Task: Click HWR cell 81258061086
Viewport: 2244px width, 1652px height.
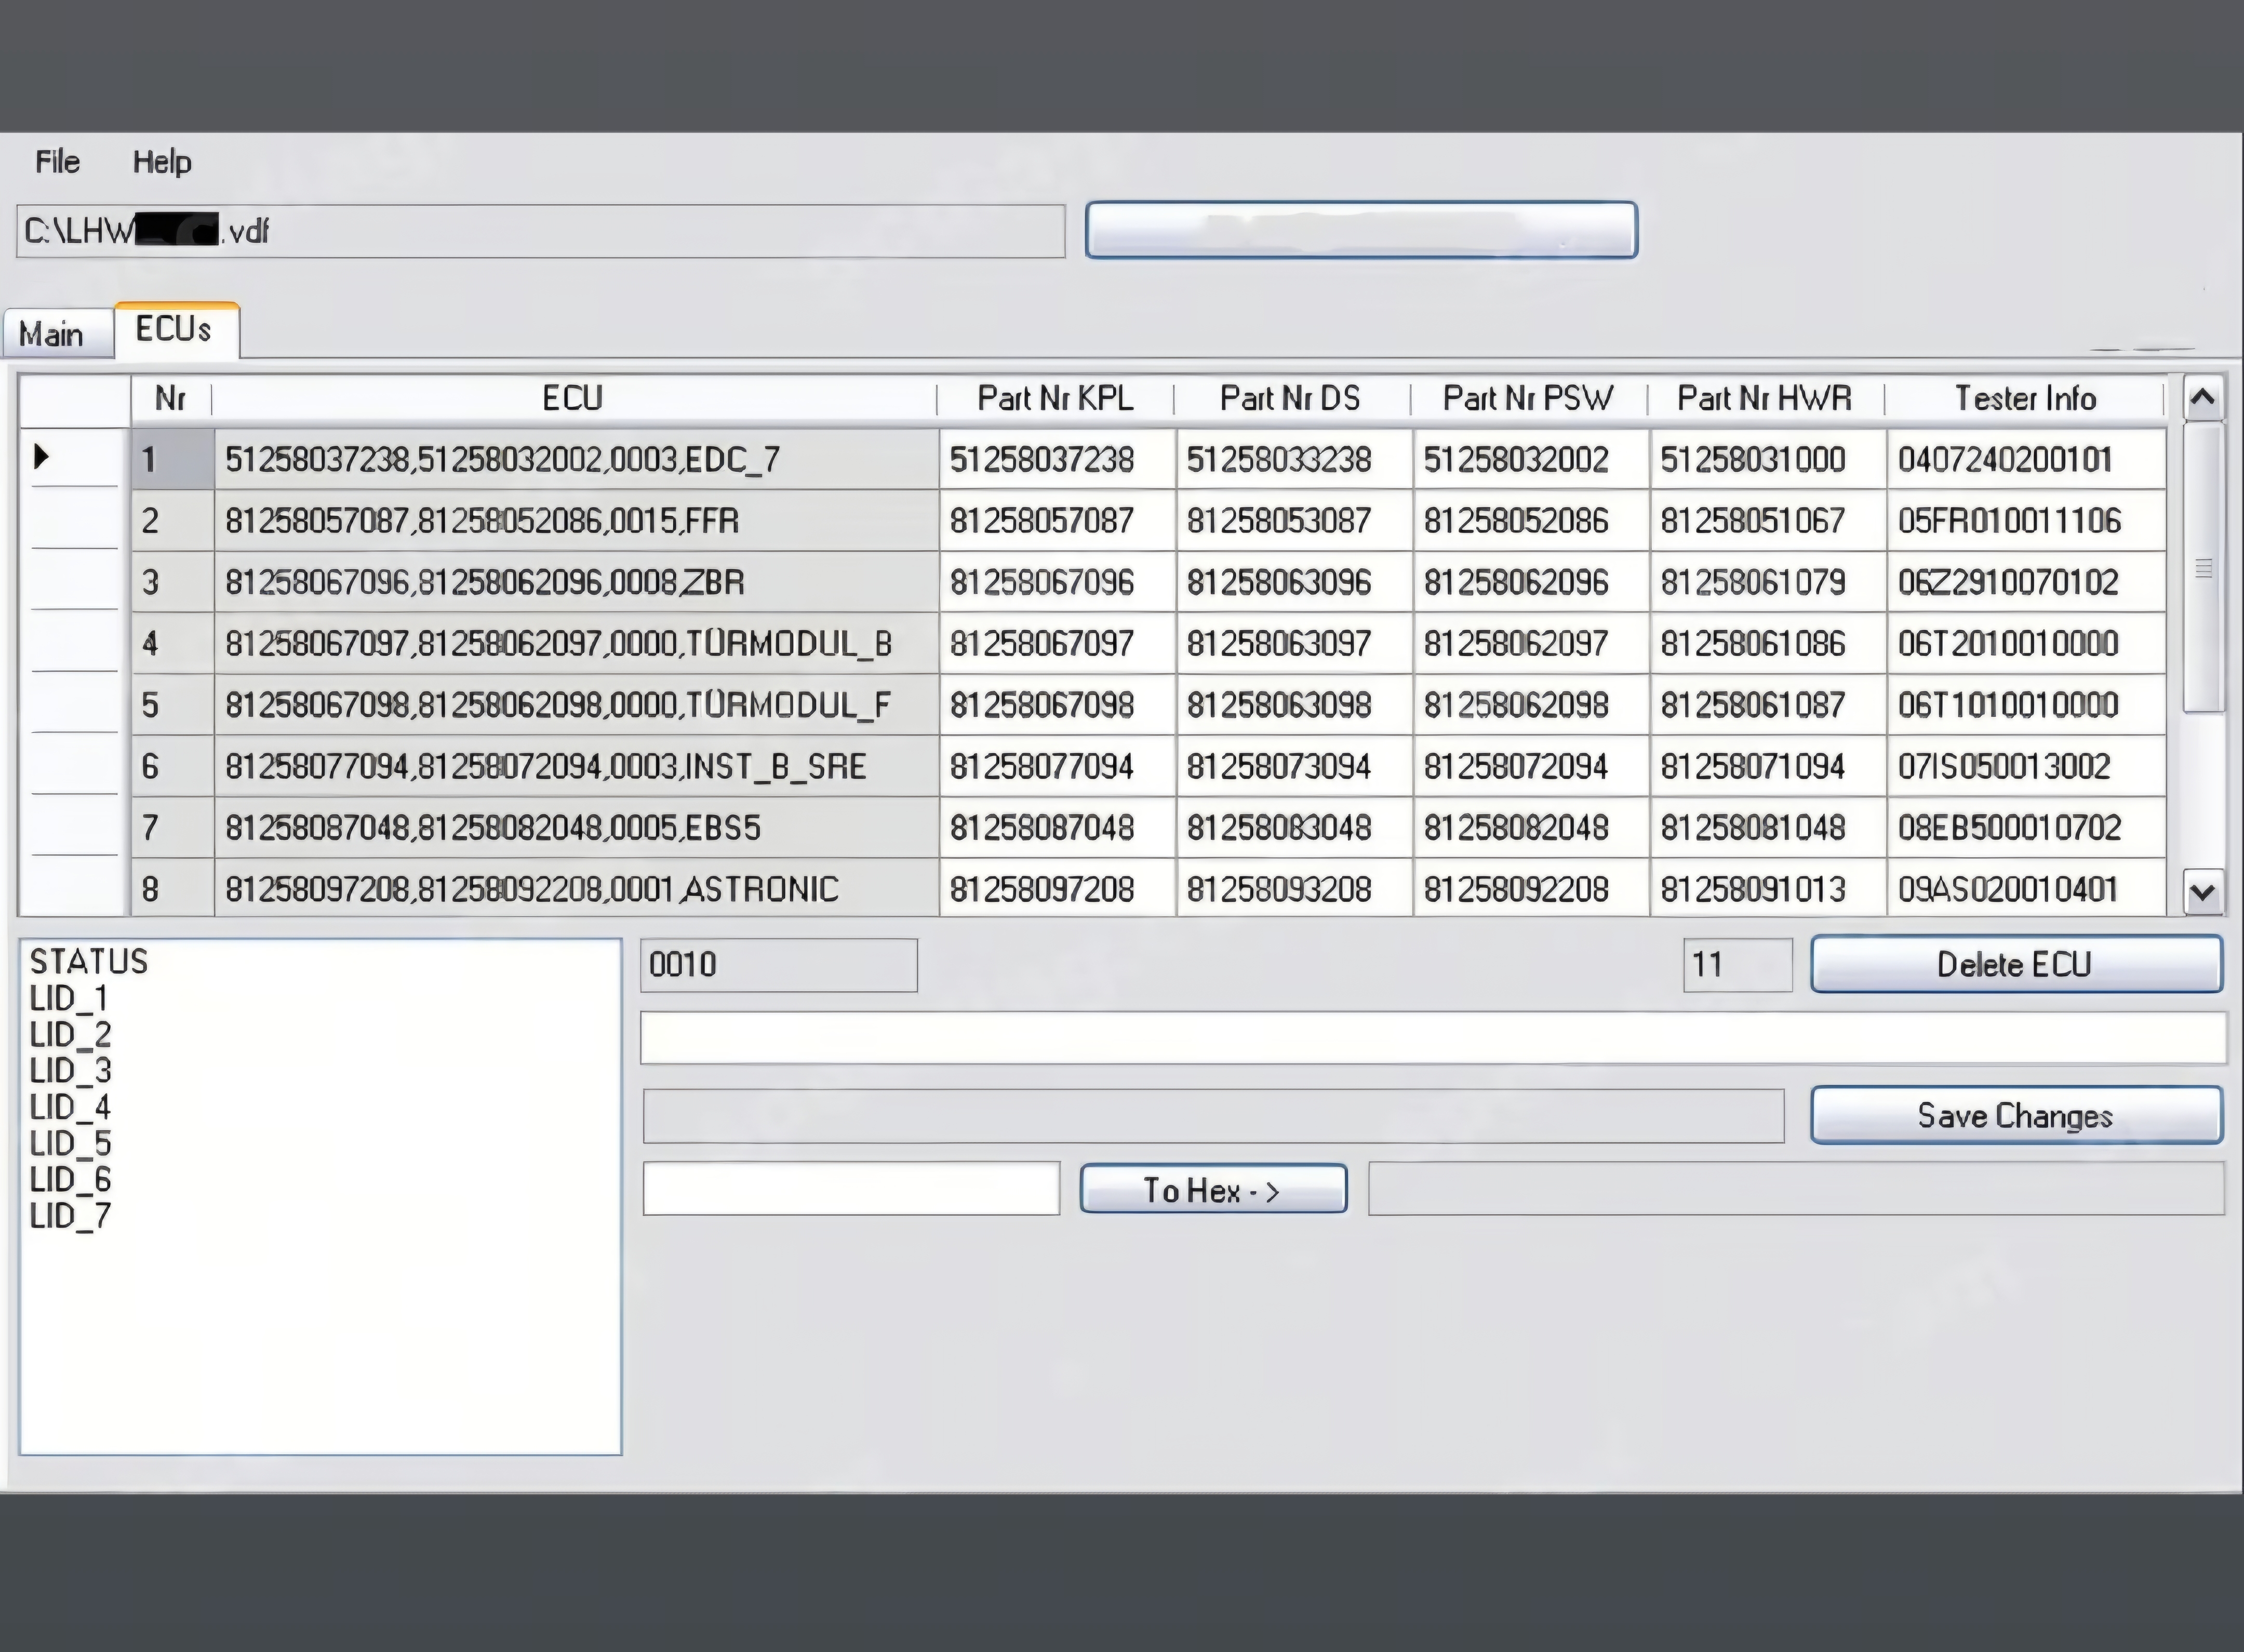Action: pyautogui.click(x=1769, y=643)
